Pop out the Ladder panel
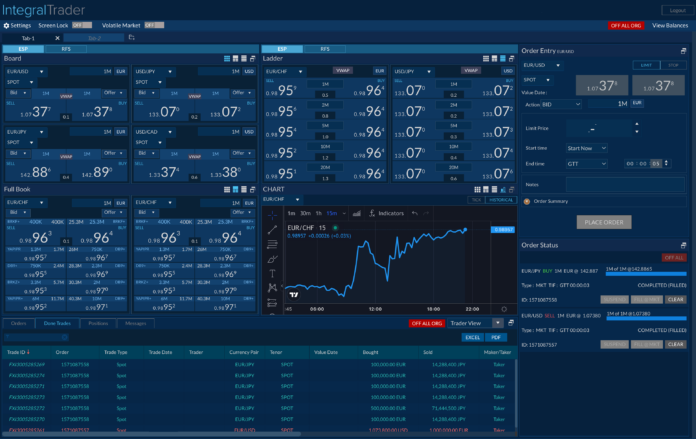 (x=511, y=59)
